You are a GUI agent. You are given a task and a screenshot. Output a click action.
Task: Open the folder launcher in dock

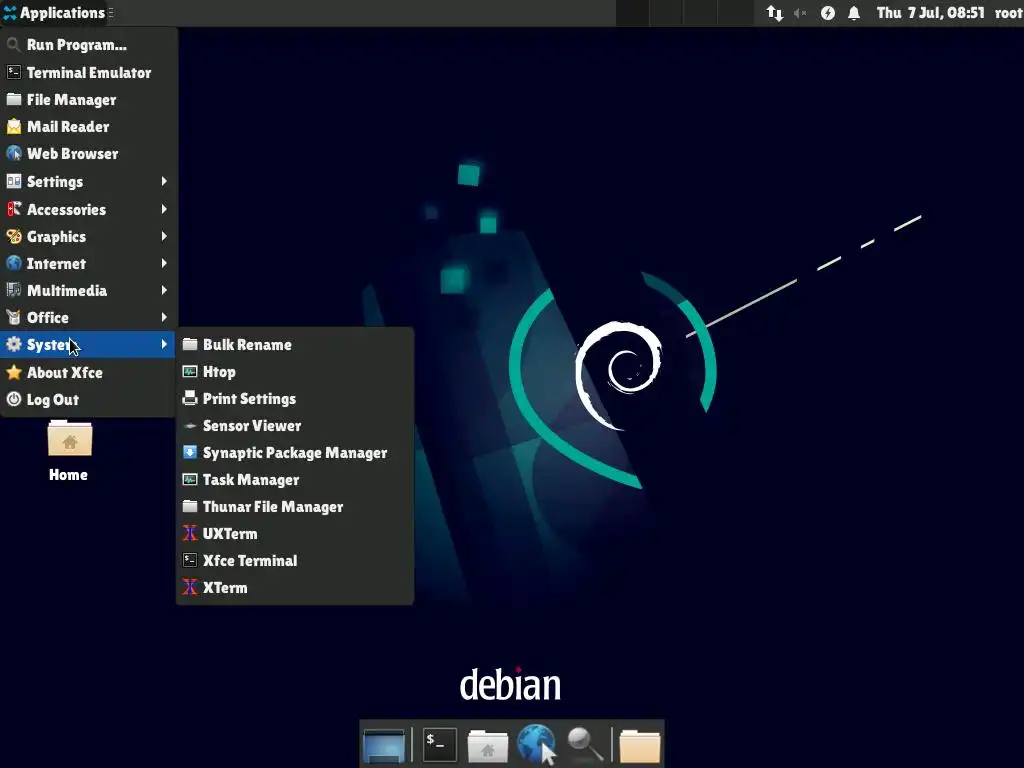[x=640, y=745]
